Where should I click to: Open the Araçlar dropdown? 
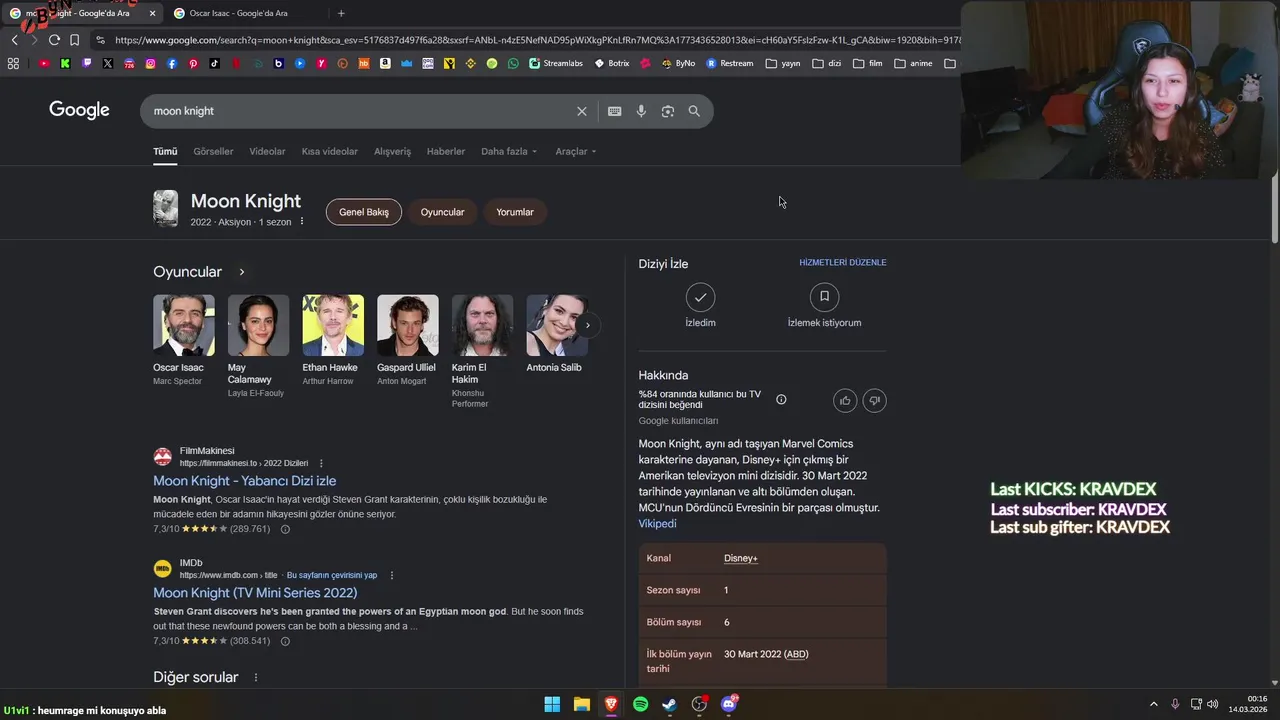click(576, 151)
